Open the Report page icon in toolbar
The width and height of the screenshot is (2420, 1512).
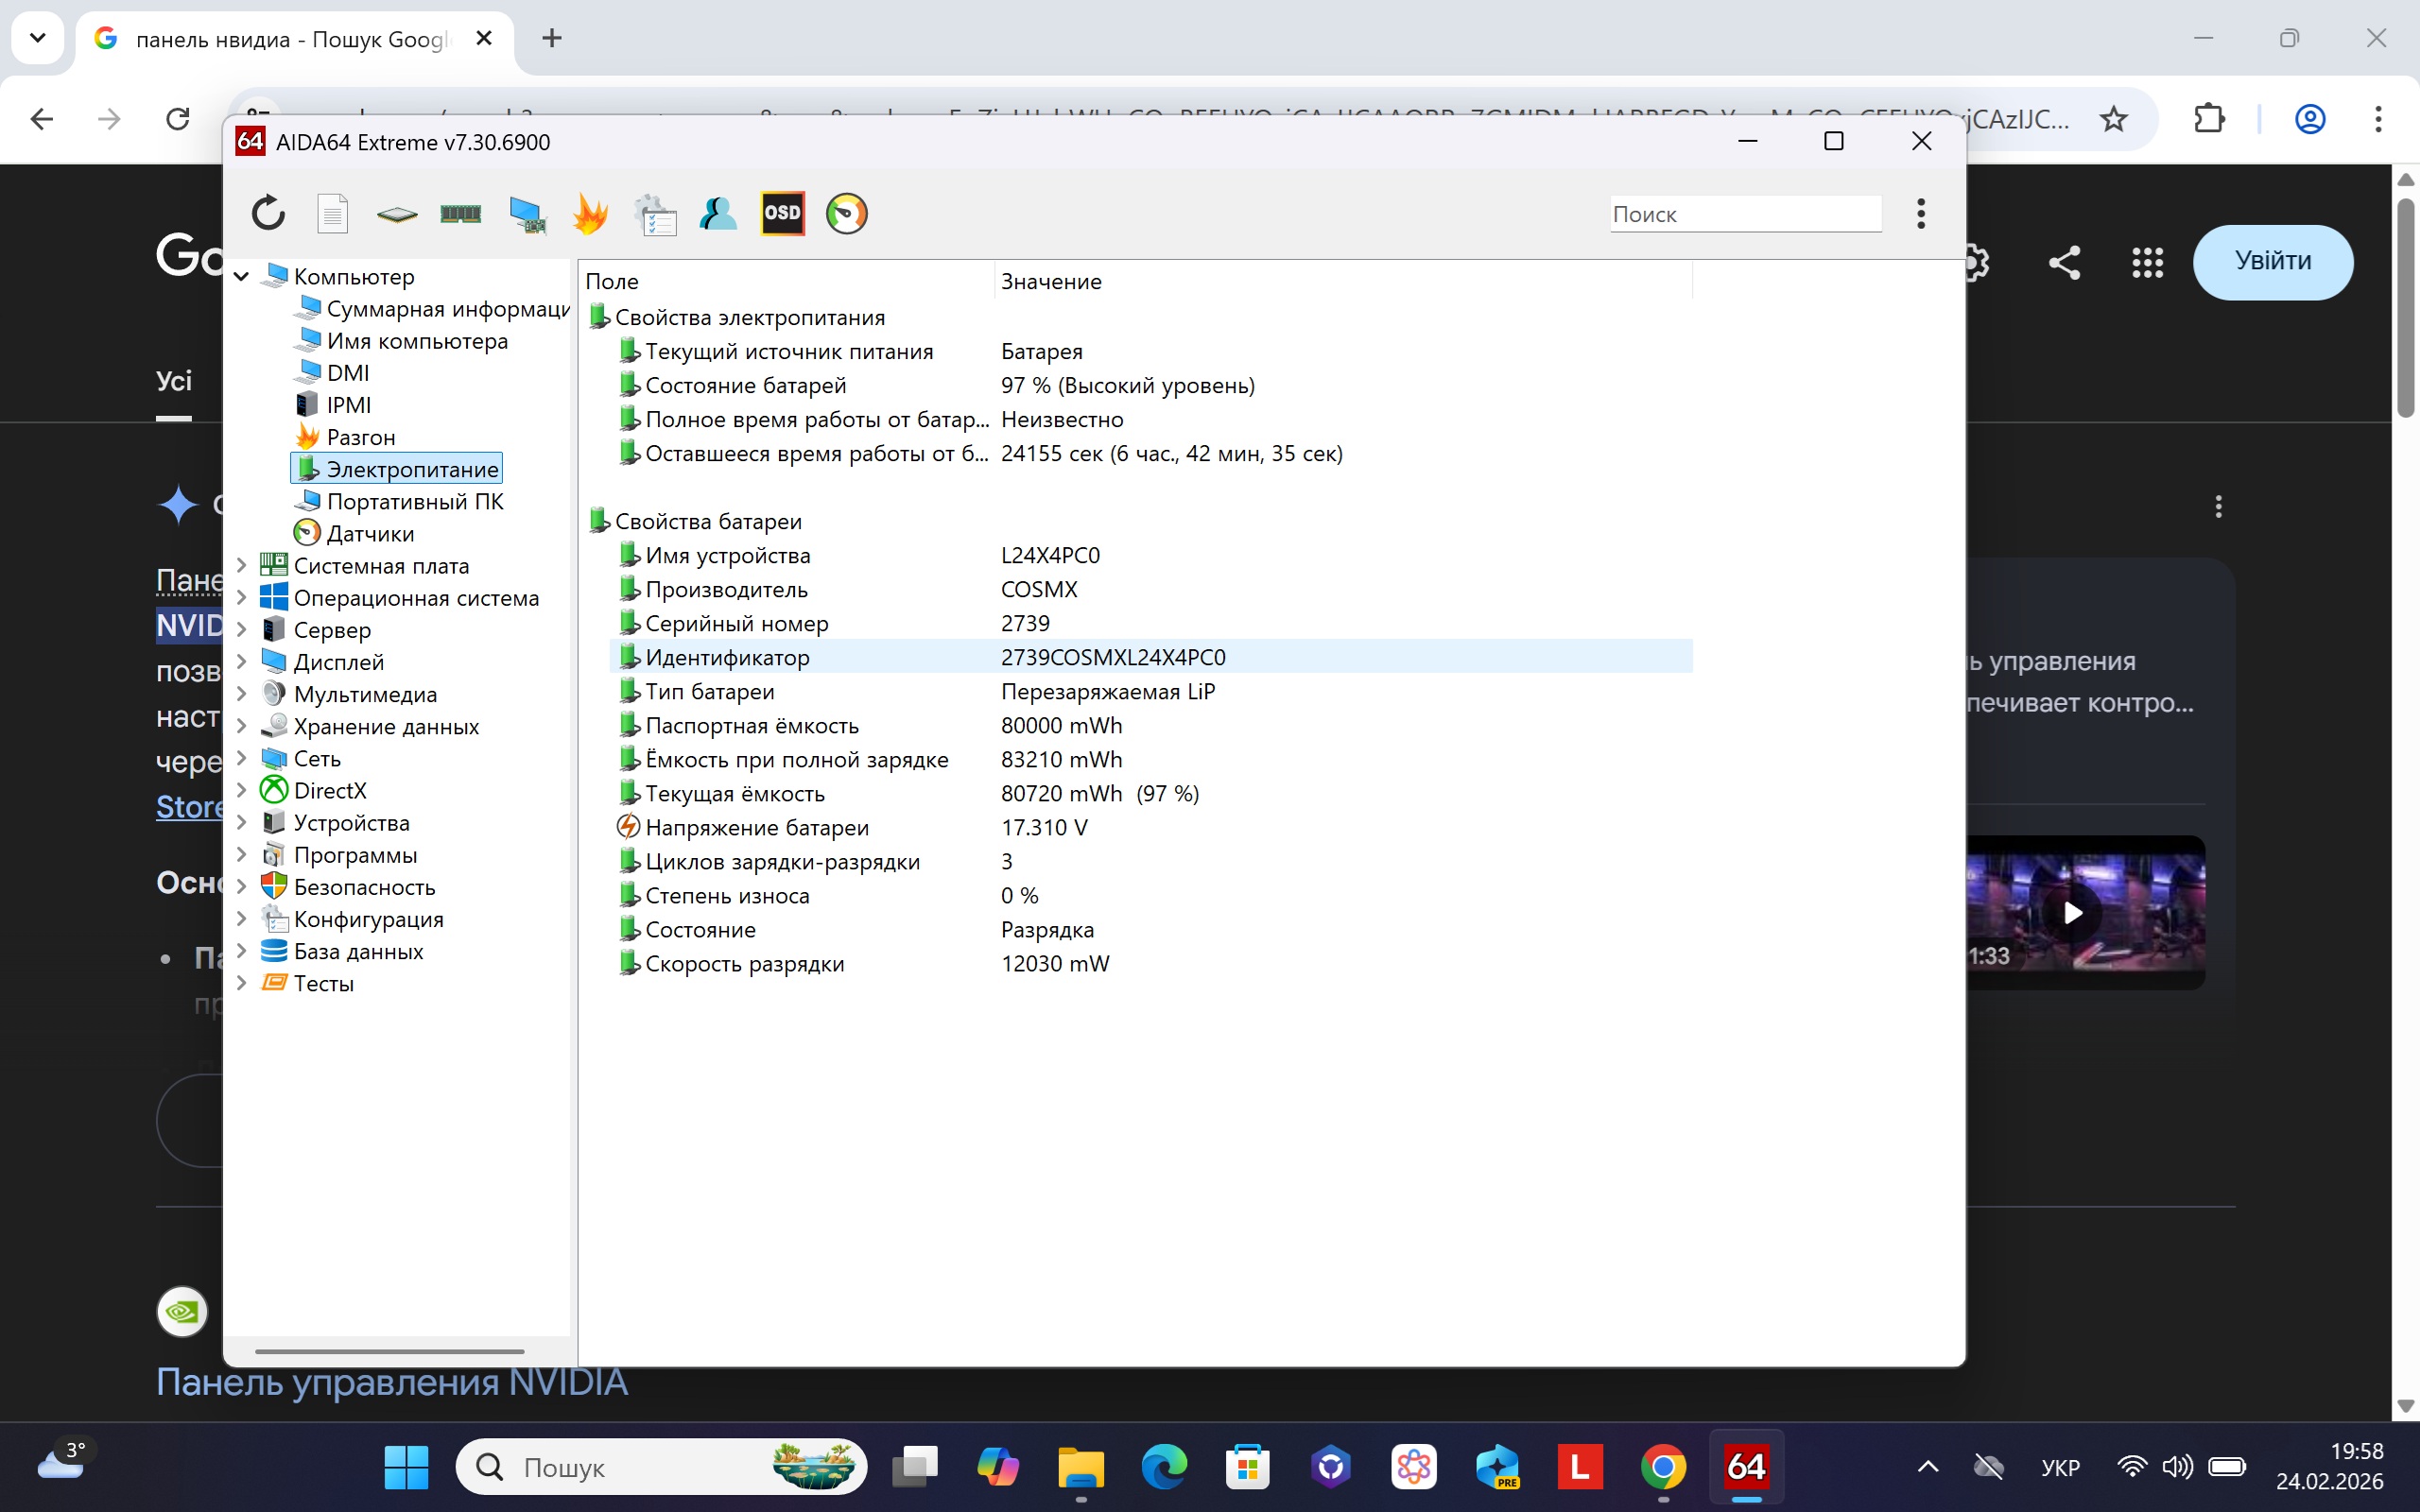[x=332, y=213]
